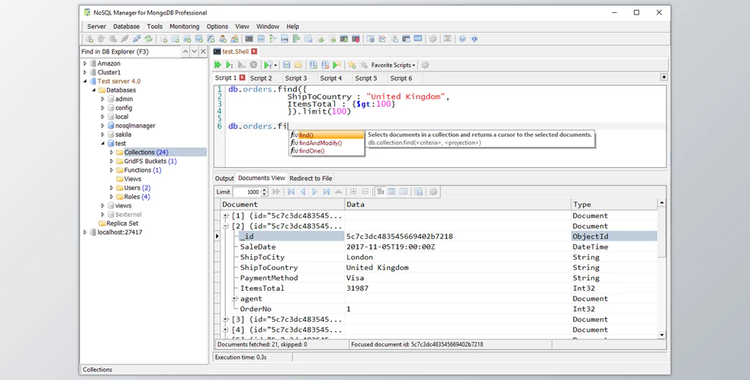The image size is (750, 380).
Task: Collapse all documents with the minus-box icon
Action: click(x=365, y=191)
